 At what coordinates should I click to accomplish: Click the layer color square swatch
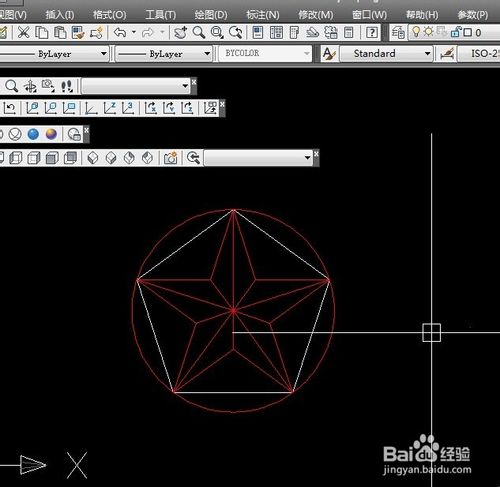click(x=468, y=32)
